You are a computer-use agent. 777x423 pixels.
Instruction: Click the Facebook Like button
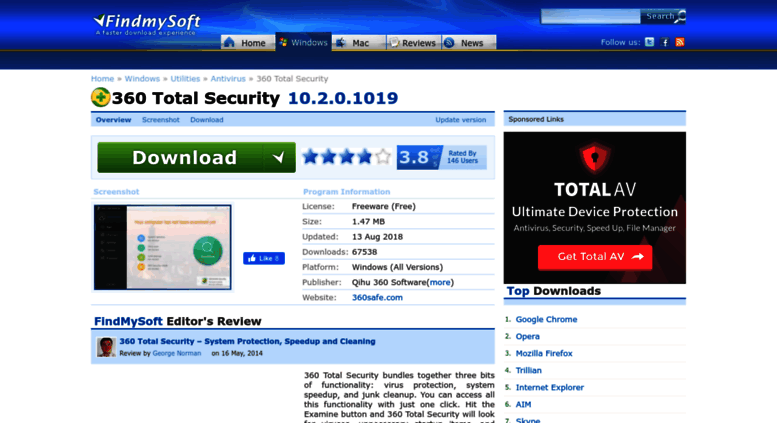pyautogui.click(x=264, y=258)
